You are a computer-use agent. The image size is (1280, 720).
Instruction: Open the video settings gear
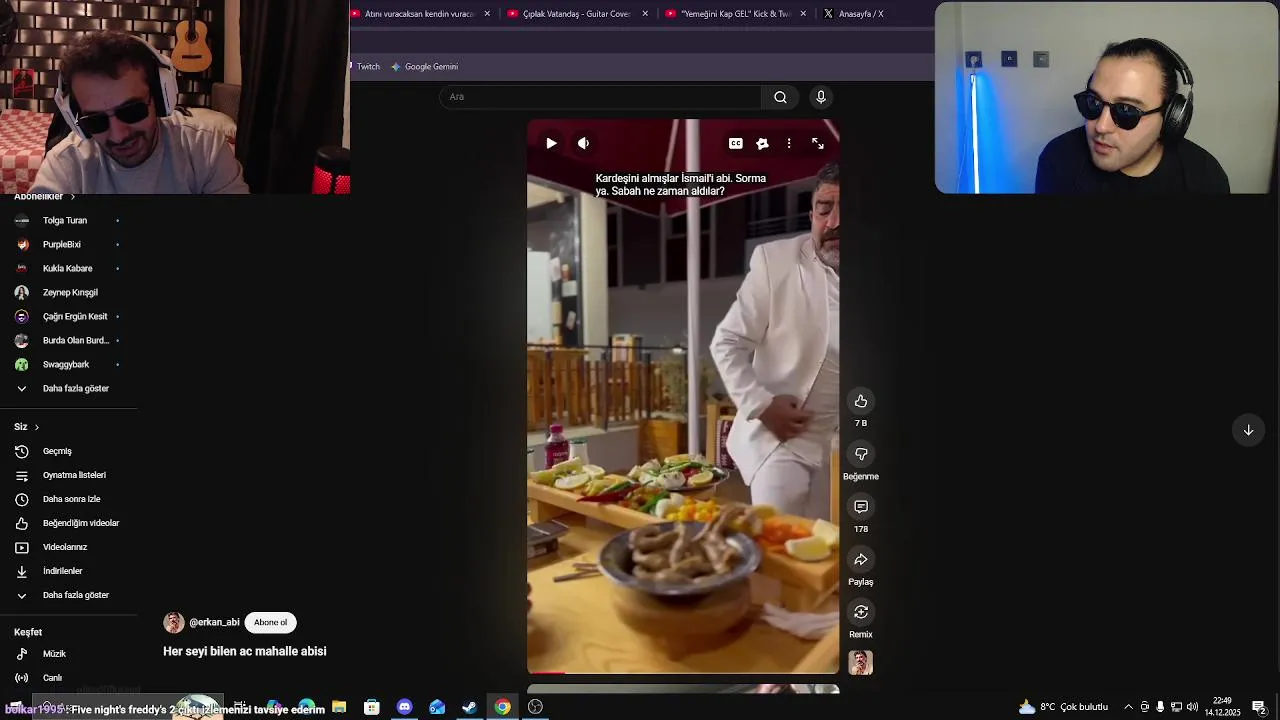(x=762, y=143)
